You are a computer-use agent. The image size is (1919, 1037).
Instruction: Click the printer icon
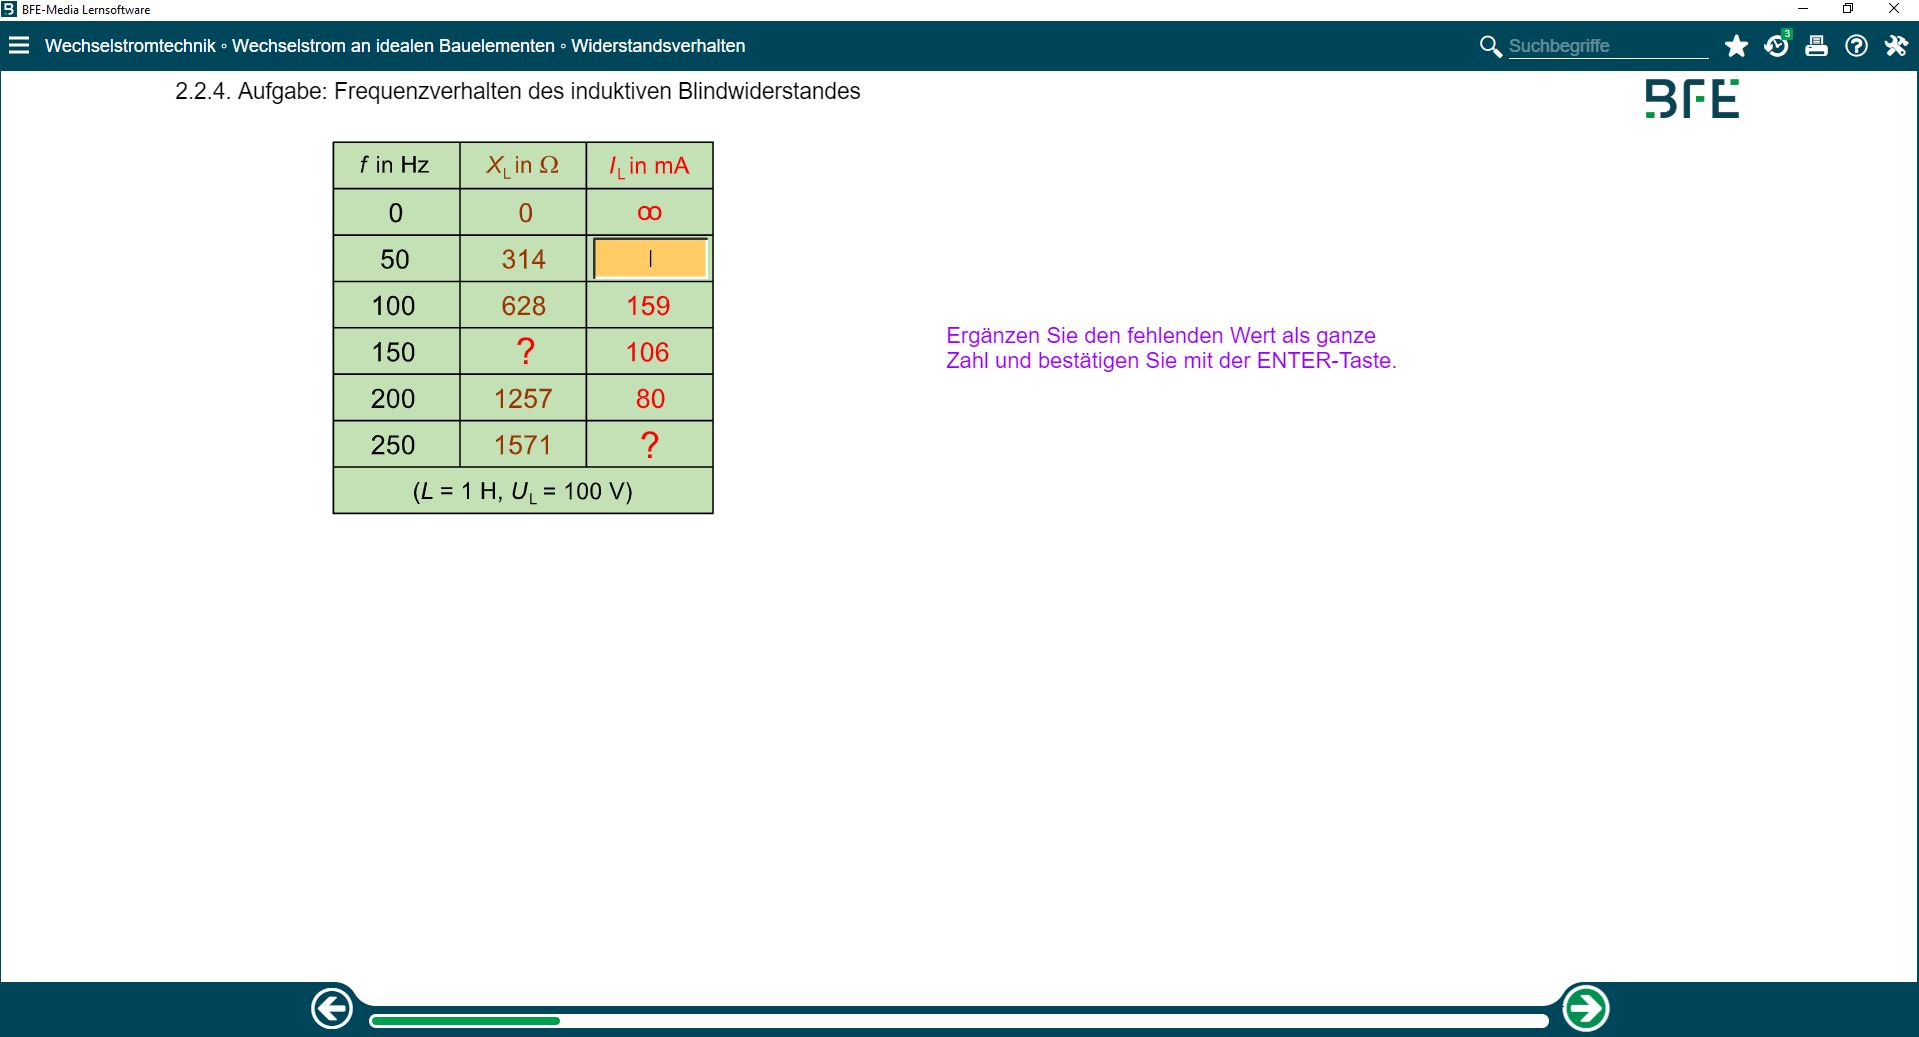pos(1816,46)
